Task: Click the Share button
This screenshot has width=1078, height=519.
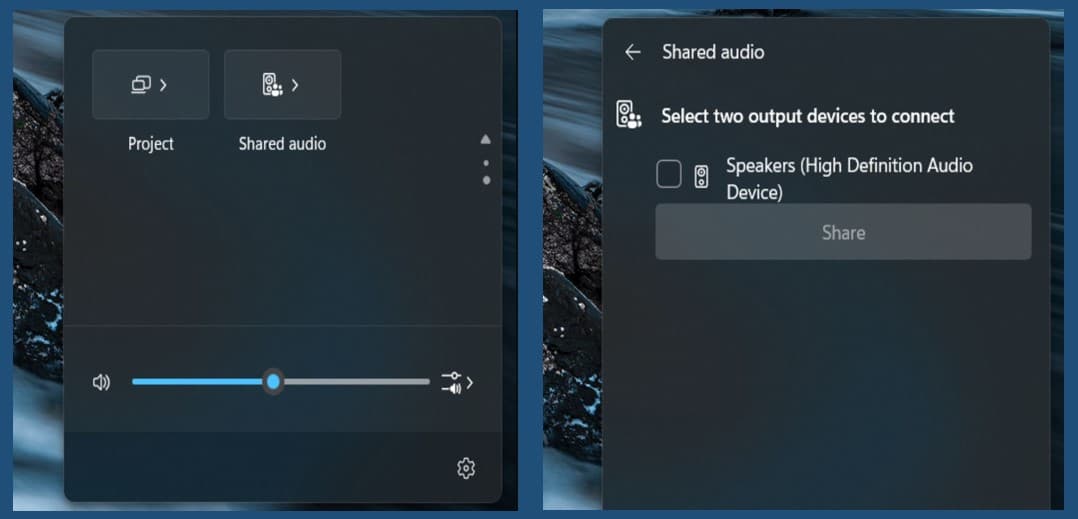Action: pyautogui.click(x=844, y=232)
